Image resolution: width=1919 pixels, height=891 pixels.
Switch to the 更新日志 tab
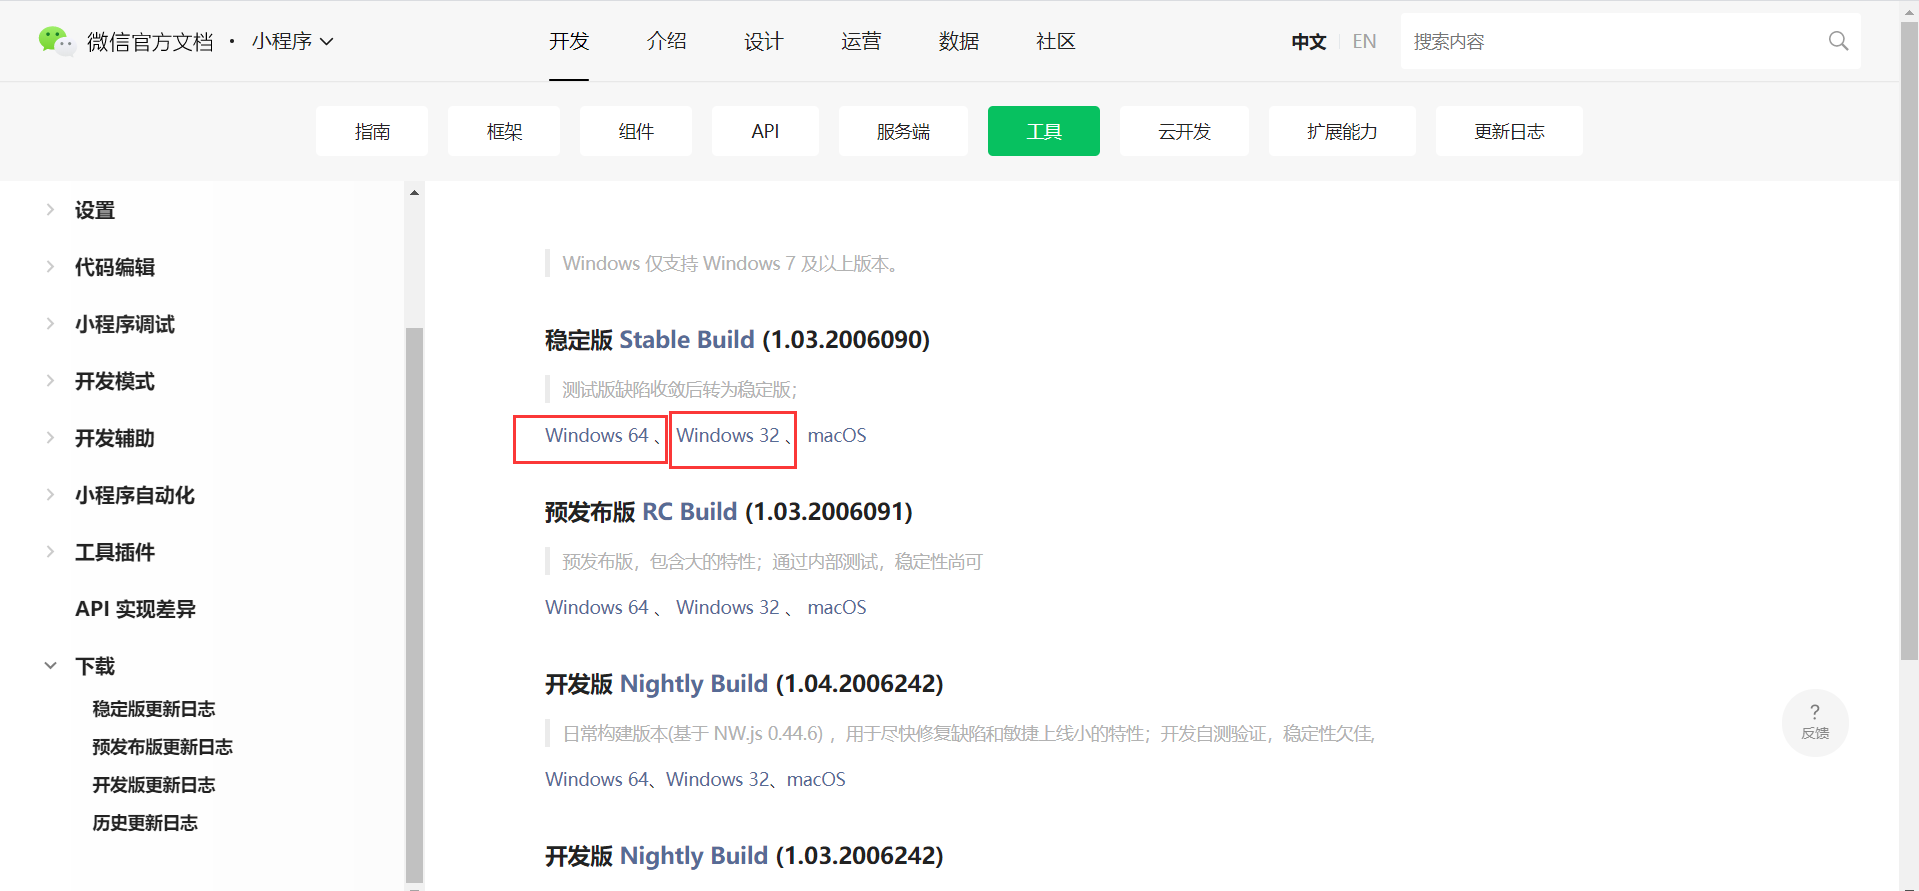1509,131
